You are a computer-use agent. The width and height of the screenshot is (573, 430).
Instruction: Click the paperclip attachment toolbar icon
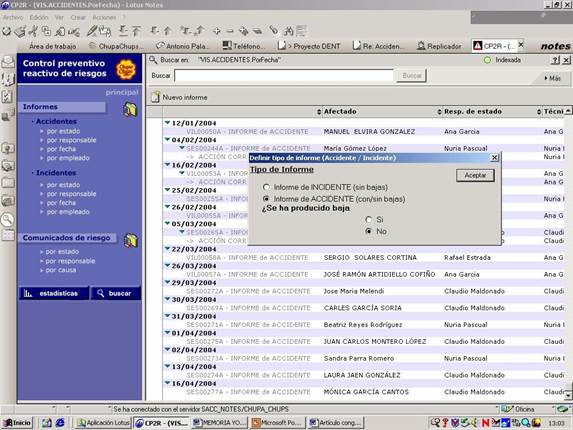pyautogui.click(x=273, y=31)
